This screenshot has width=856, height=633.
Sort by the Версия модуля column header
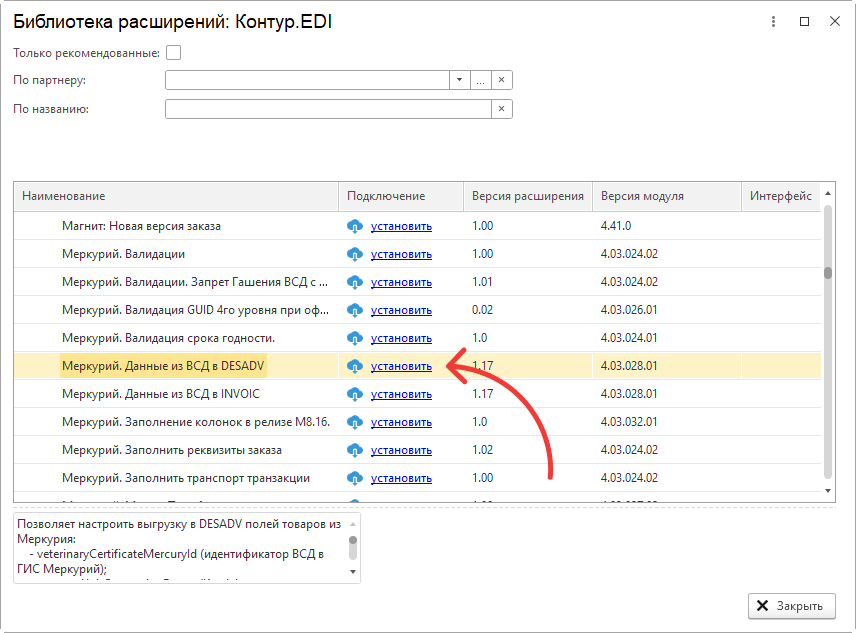667,196
